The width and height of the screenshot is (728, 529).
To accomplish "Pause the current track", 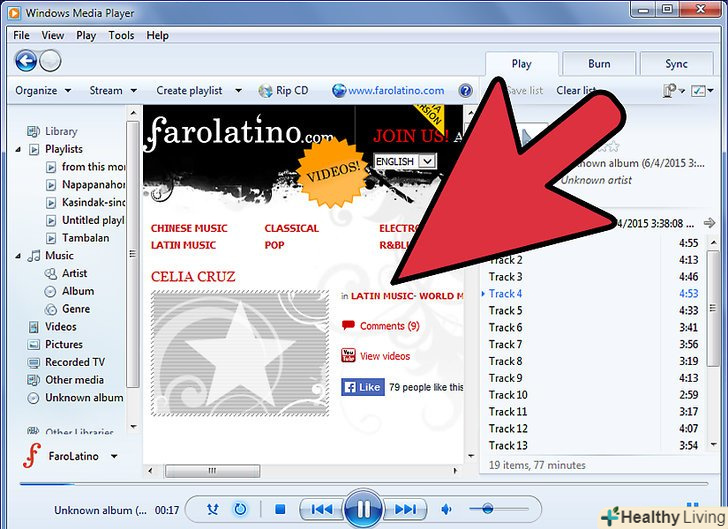I will pyautogui.click(x=363, y=509).
